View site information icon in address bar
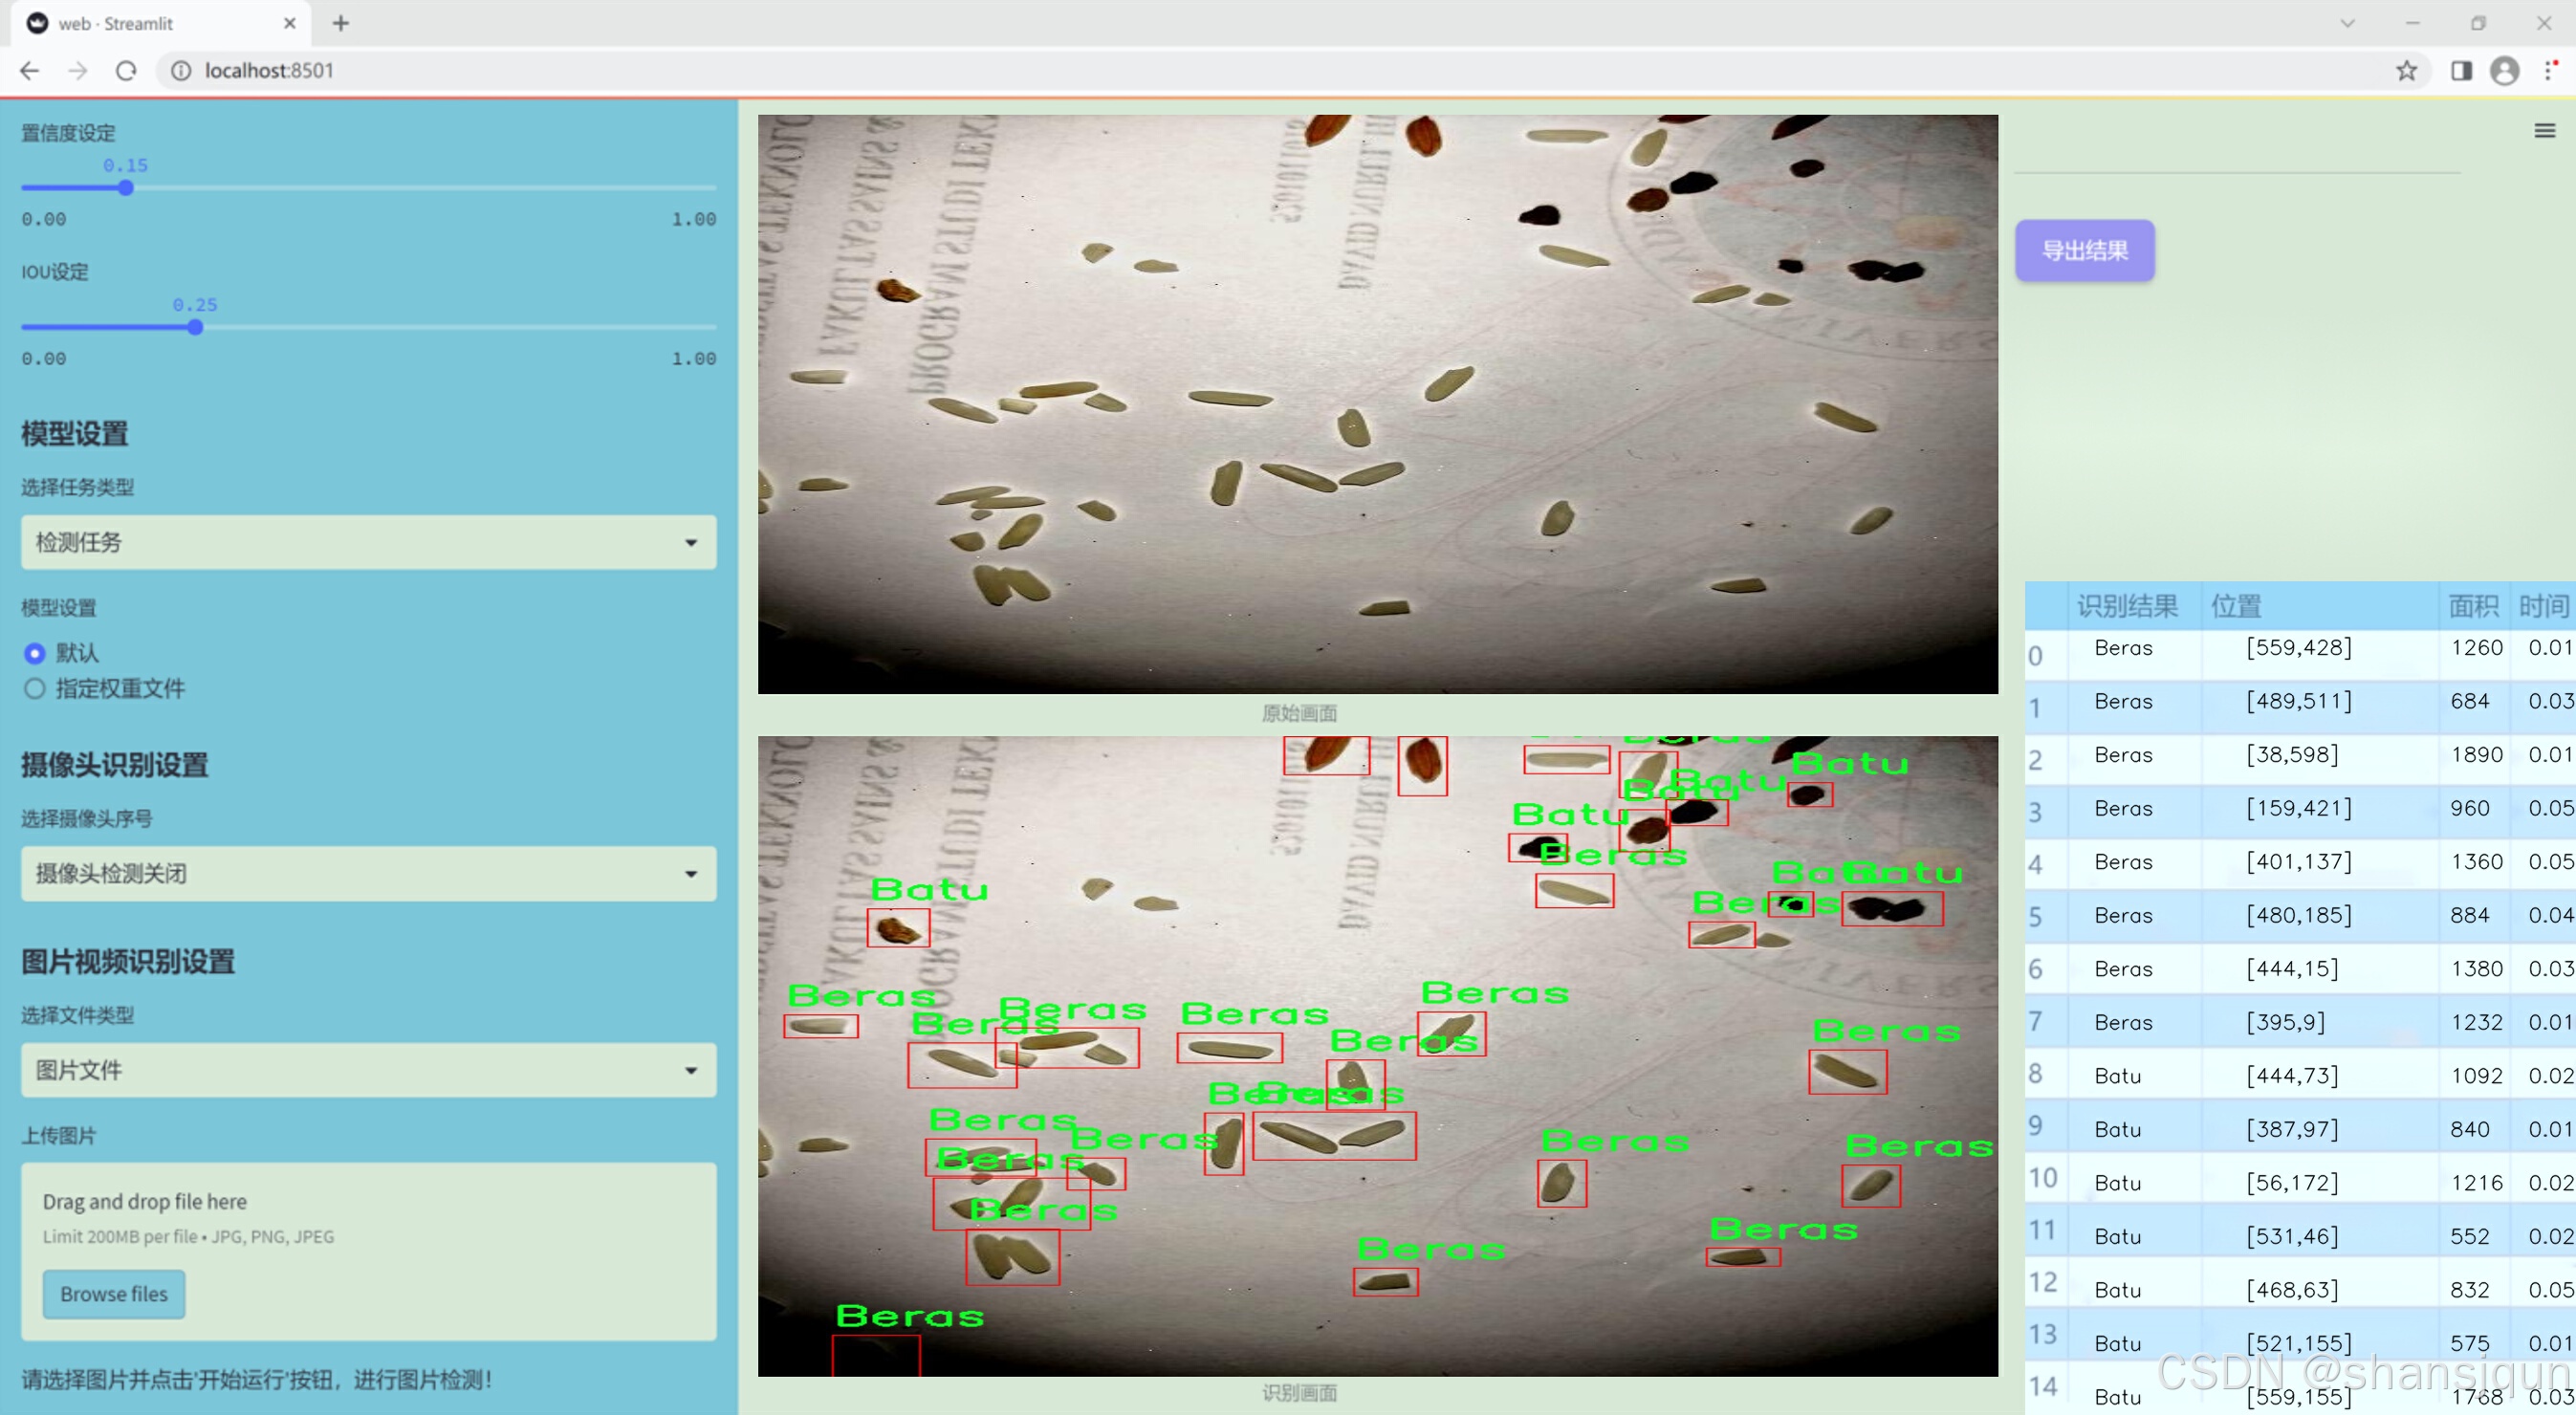 click(x=181, y=71)
